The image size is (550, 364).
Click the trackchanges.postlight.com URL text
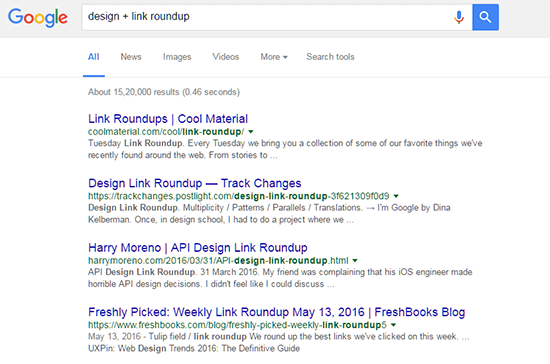(x=239, y=196)
